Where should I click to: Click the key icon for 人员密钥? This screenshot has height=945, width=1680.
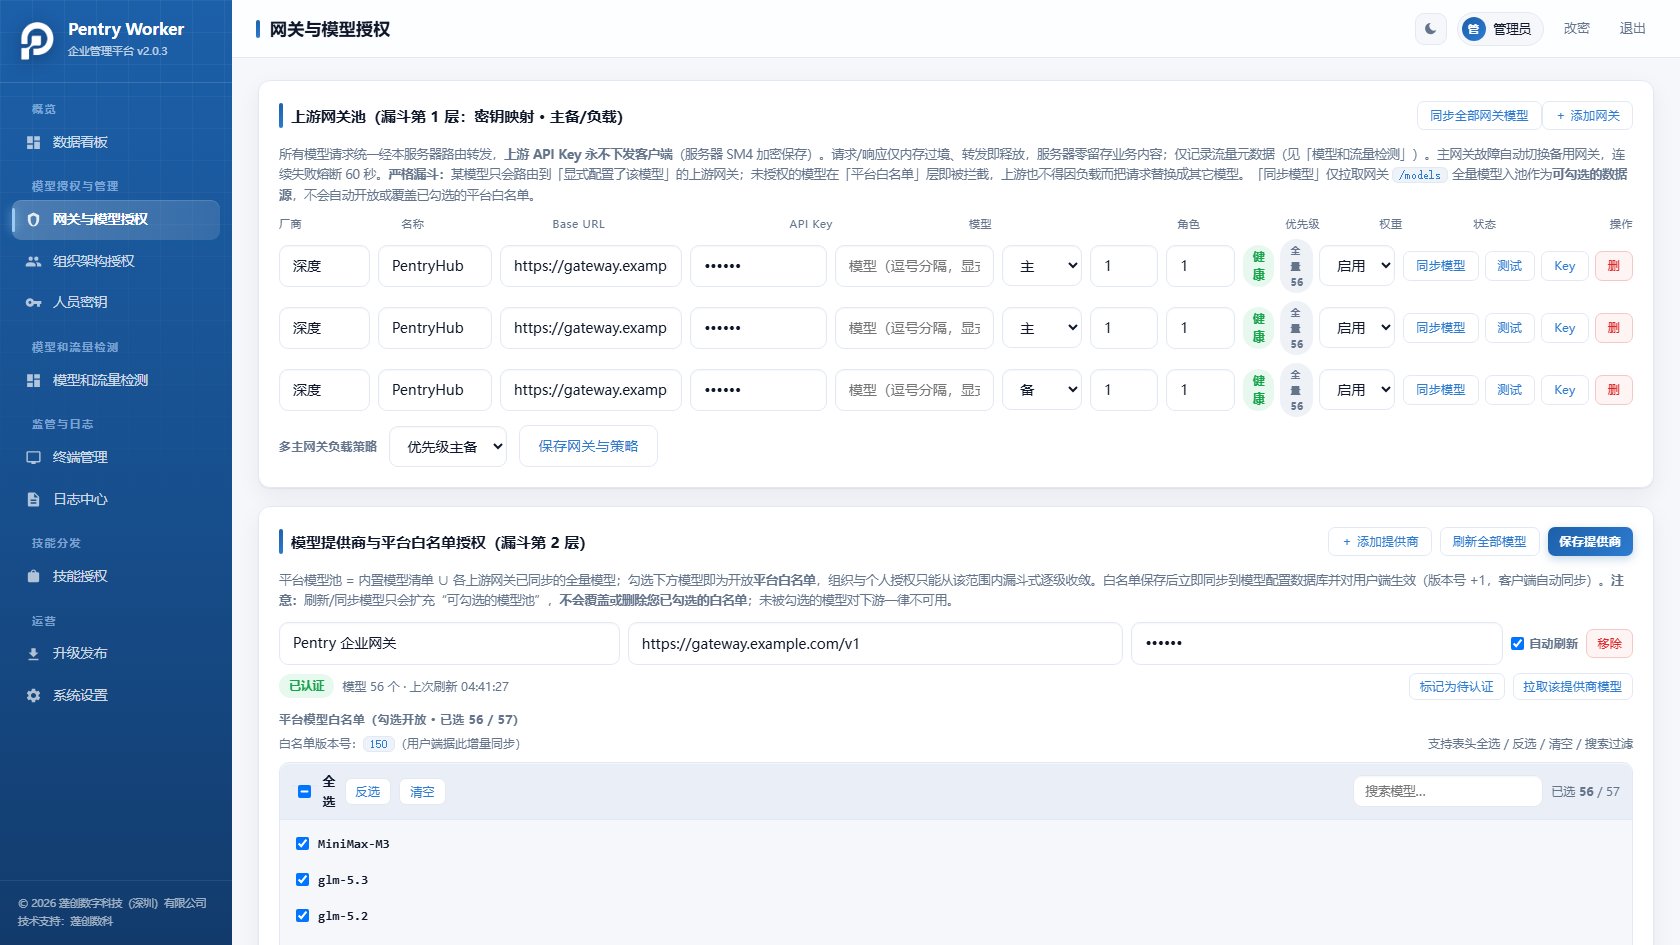pyautogui.click(x=33, y=302)
